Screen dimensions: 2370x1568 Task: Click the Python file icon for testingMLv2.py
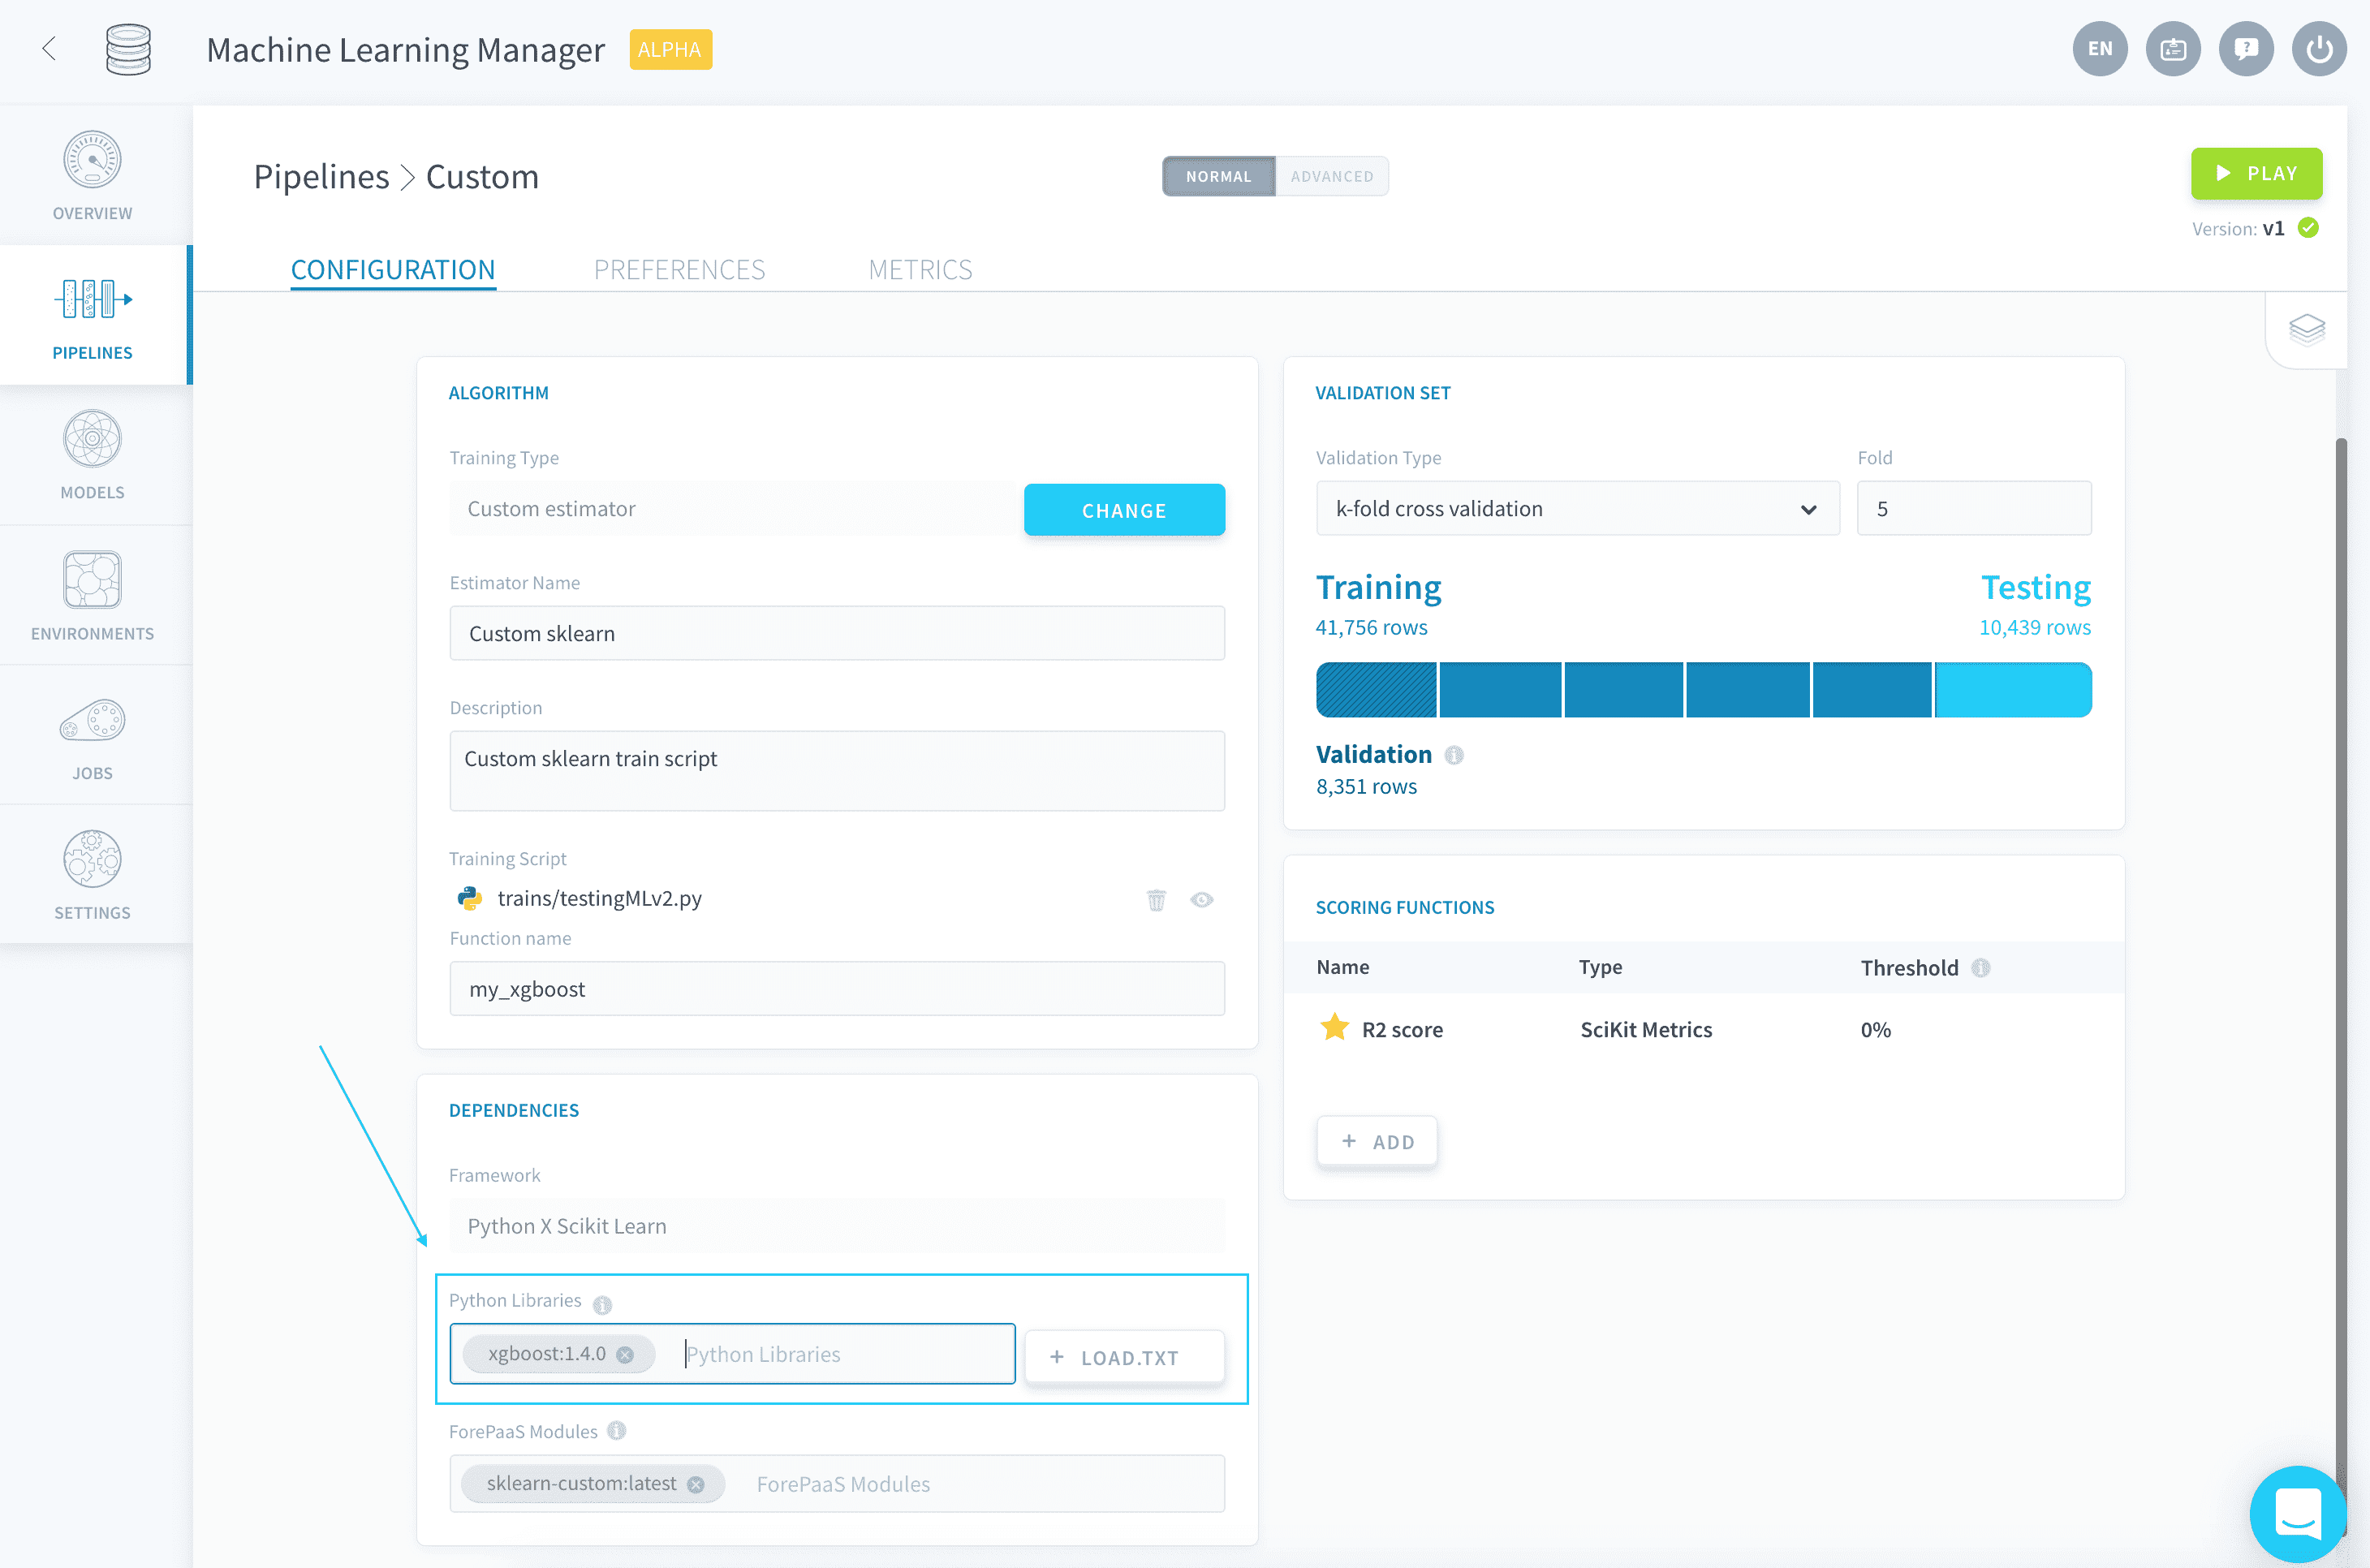[469, 898]
